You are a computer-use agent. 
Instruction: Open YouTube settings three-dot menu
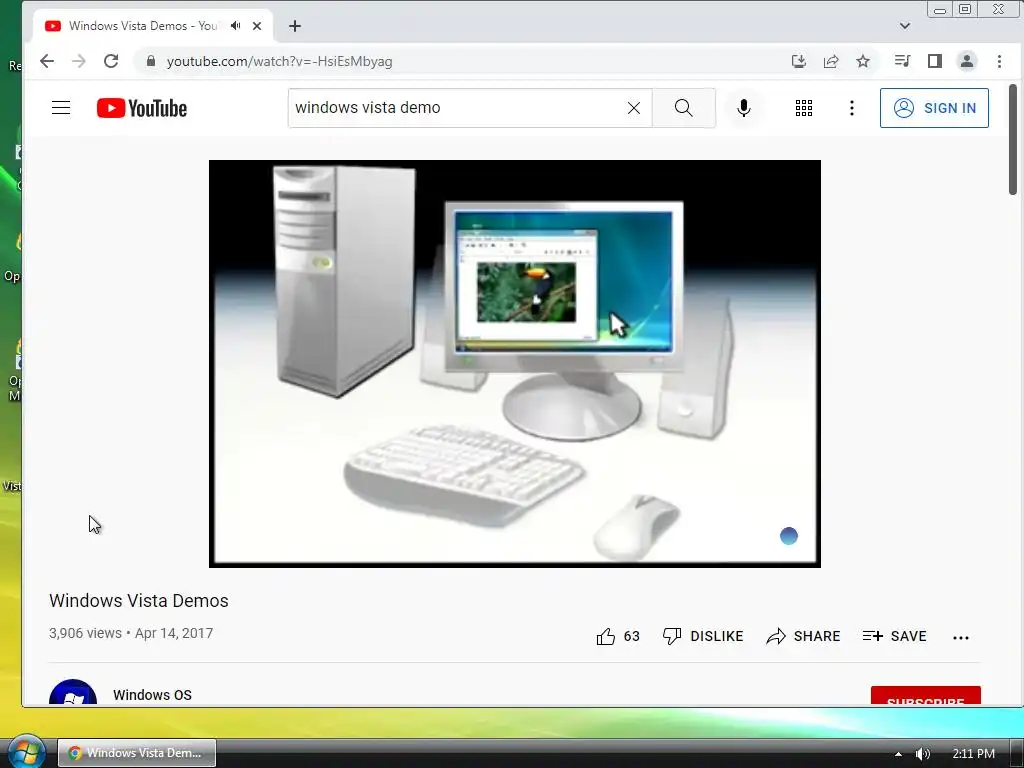pyautogui.click(x=852, y=108)
